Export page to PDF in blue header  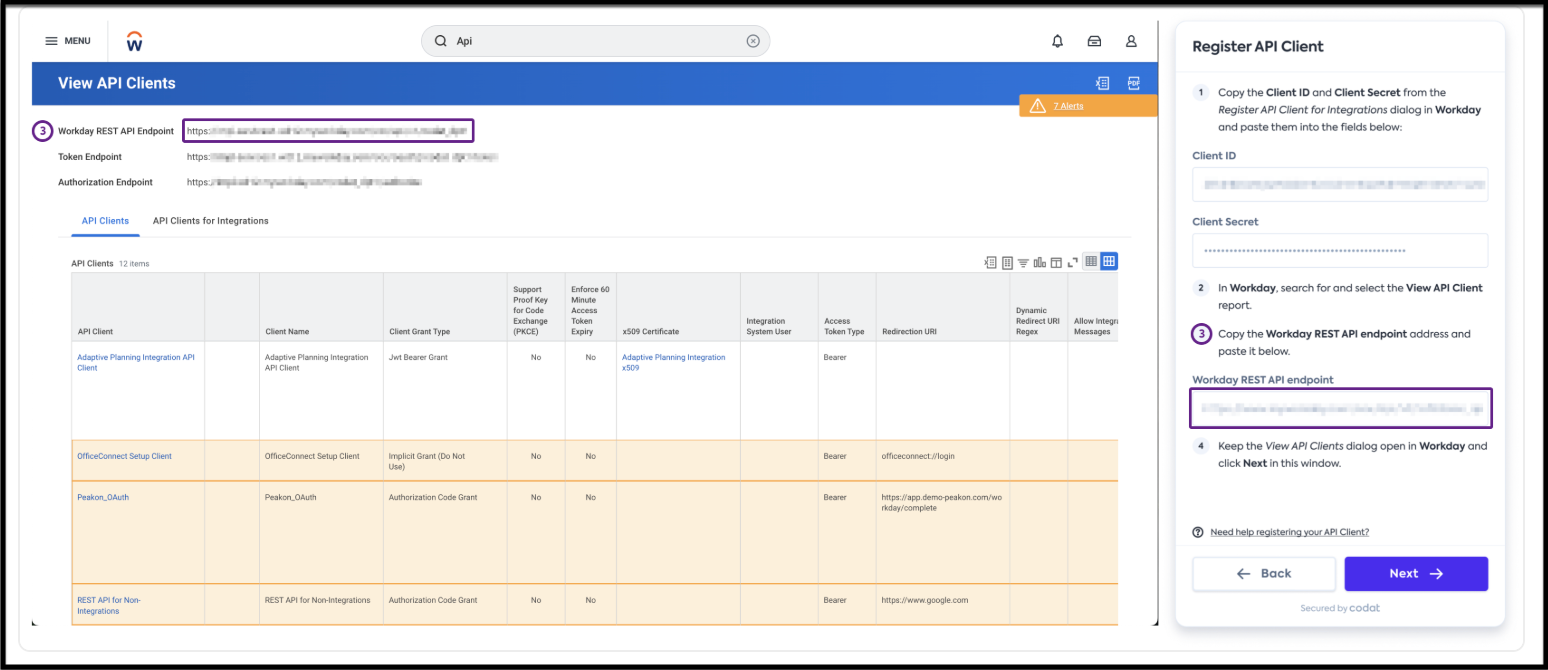tap(1134, 83)
